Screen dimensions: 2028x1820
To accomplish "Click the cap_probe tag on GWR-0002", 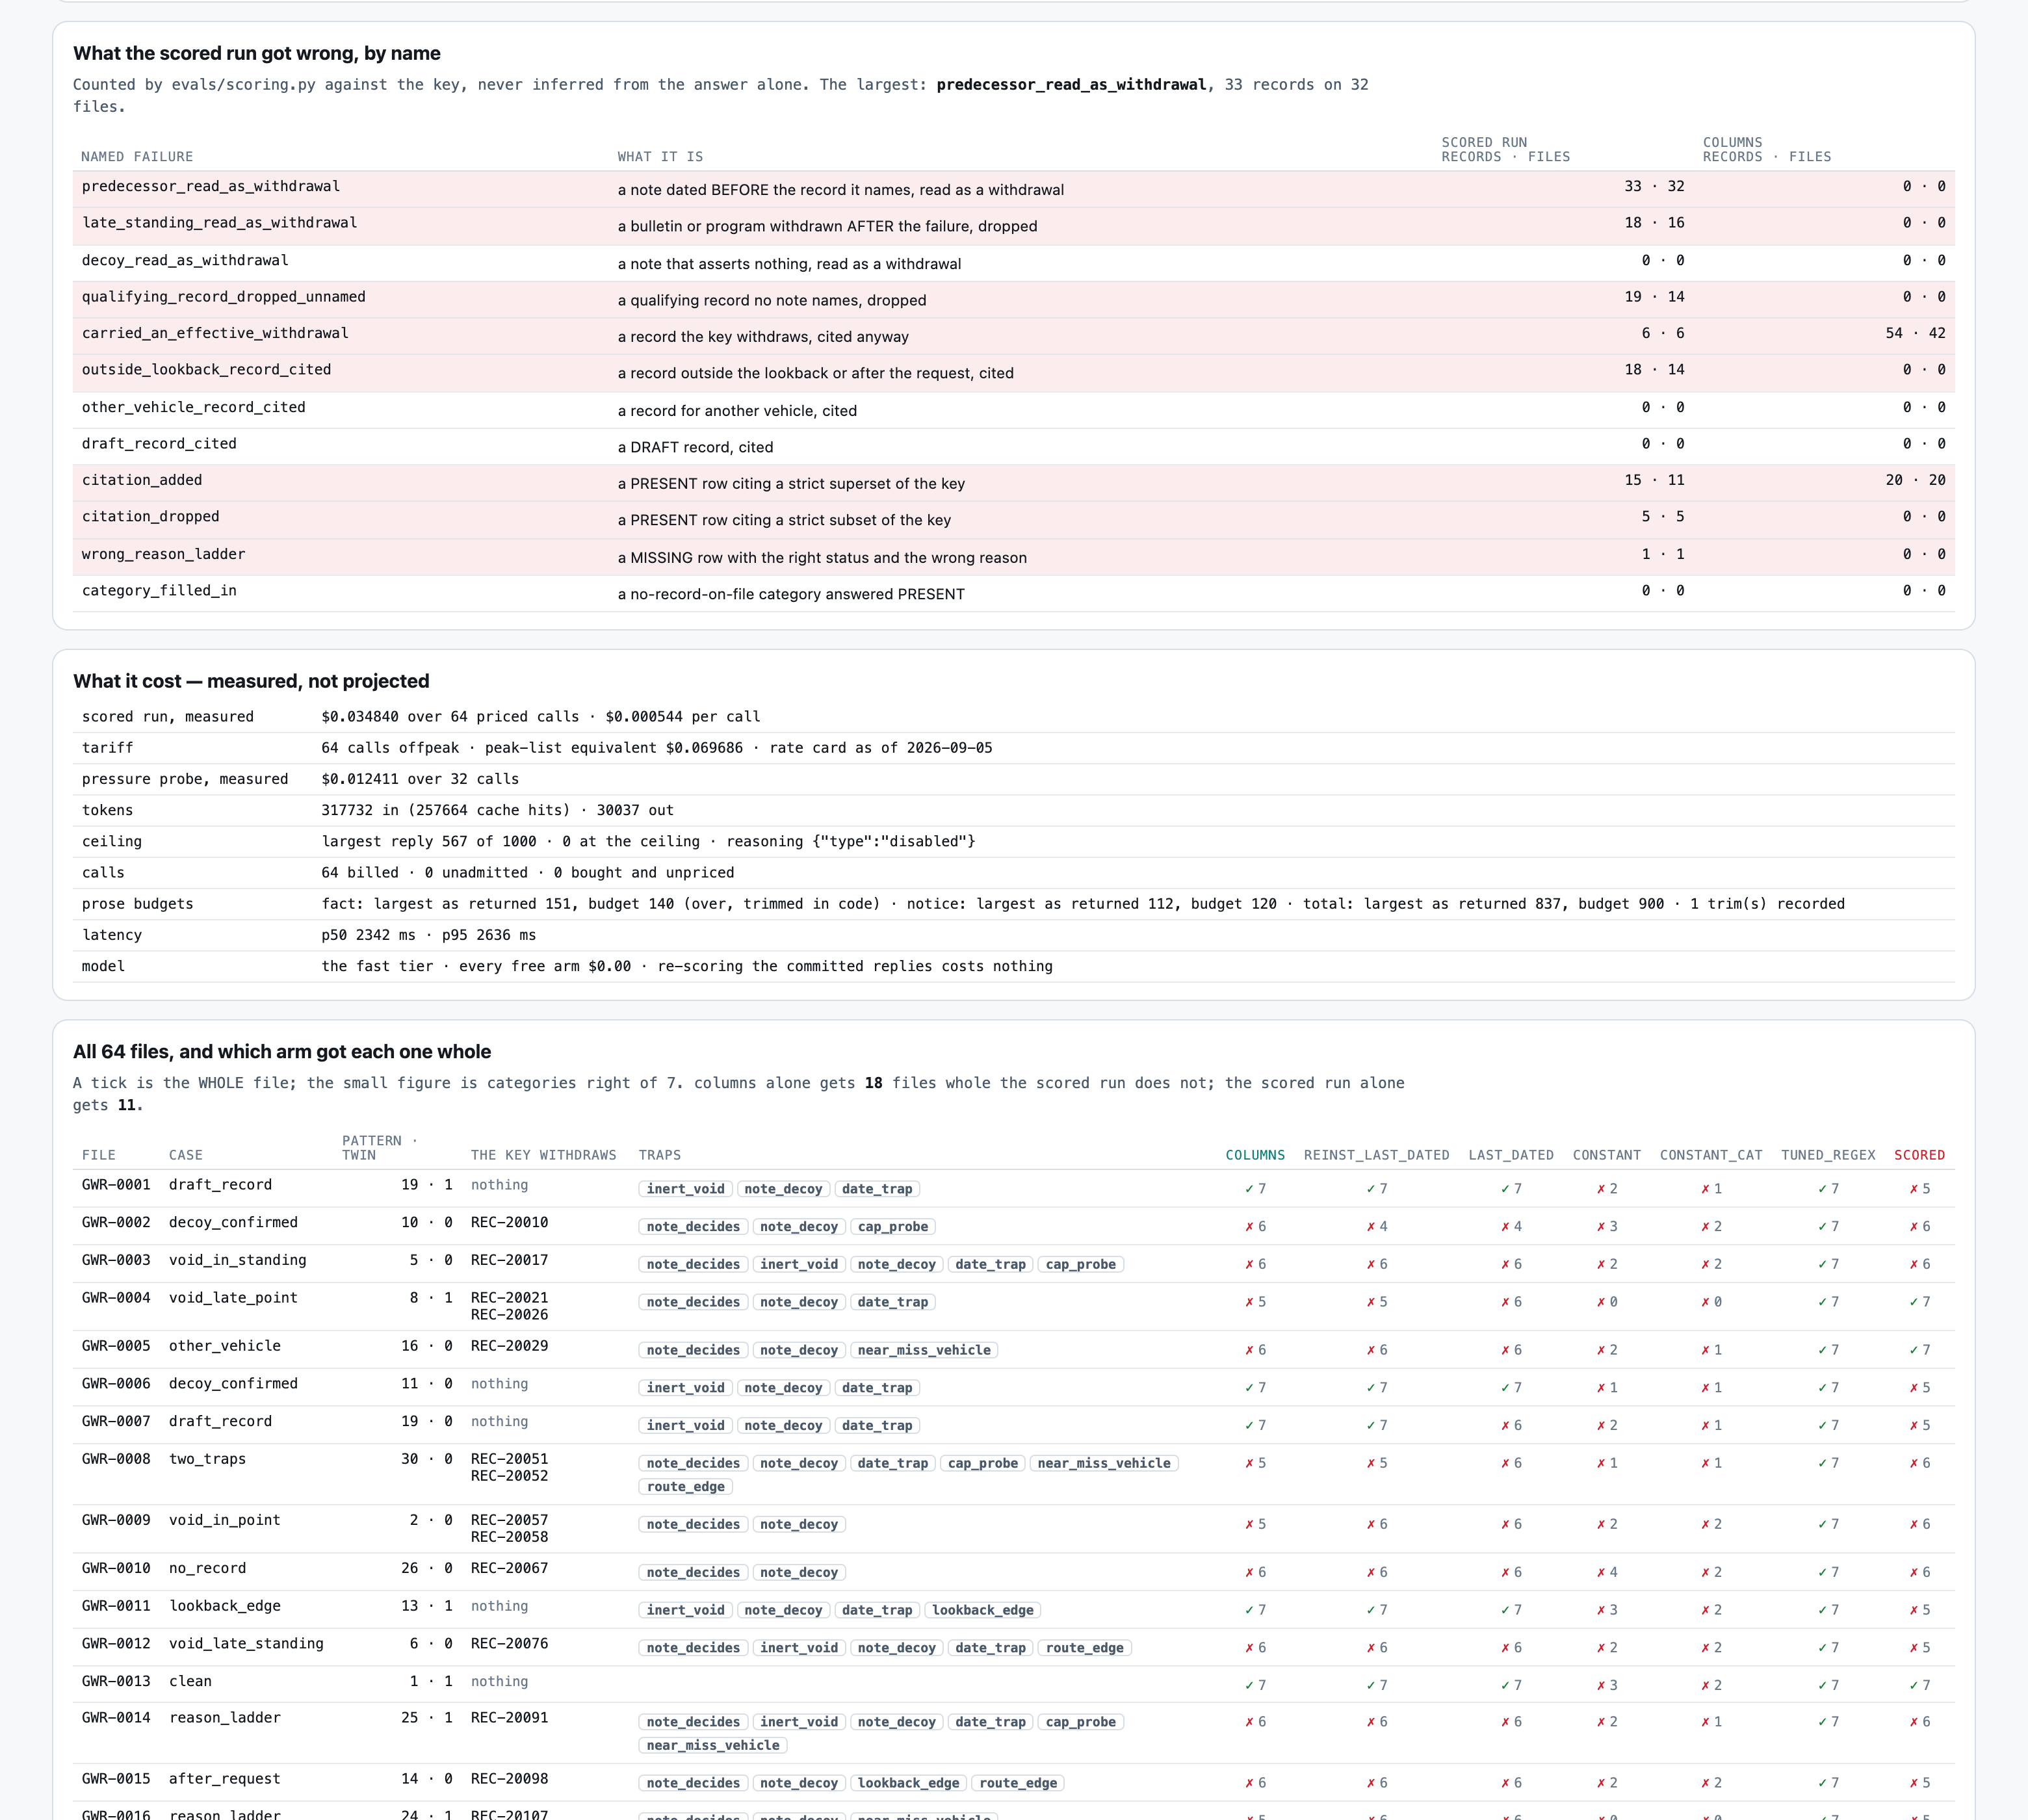I will (x=893, y=1227).
